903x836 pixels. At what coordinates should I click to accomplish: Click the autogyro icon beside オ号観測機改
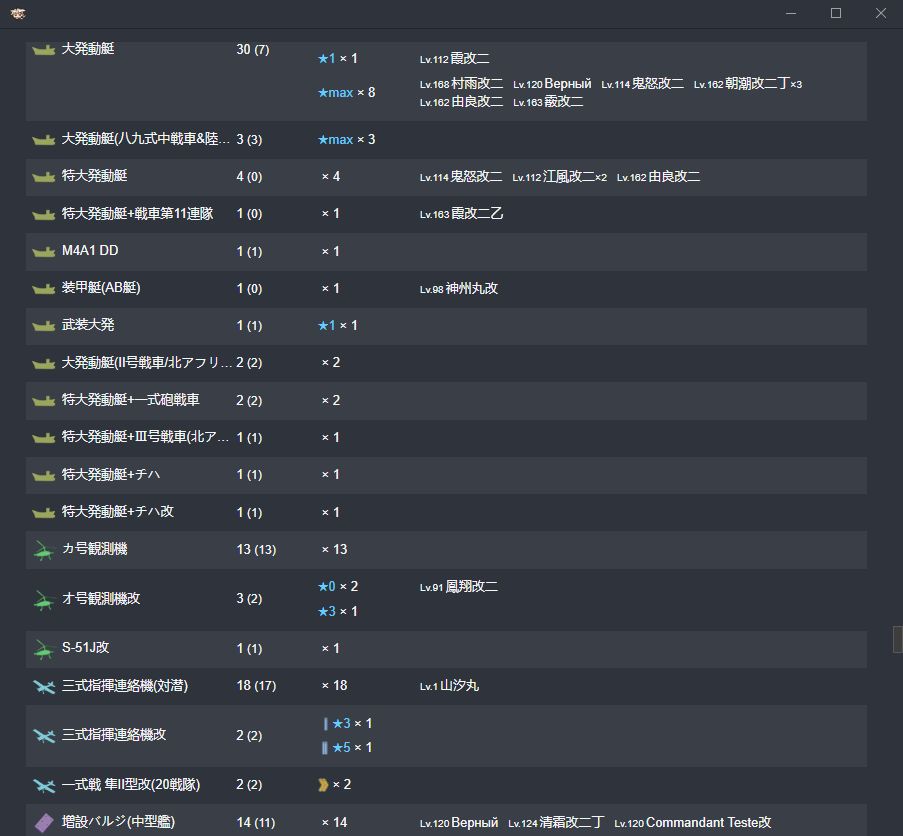pyautogui.click(x=44, y=600)
